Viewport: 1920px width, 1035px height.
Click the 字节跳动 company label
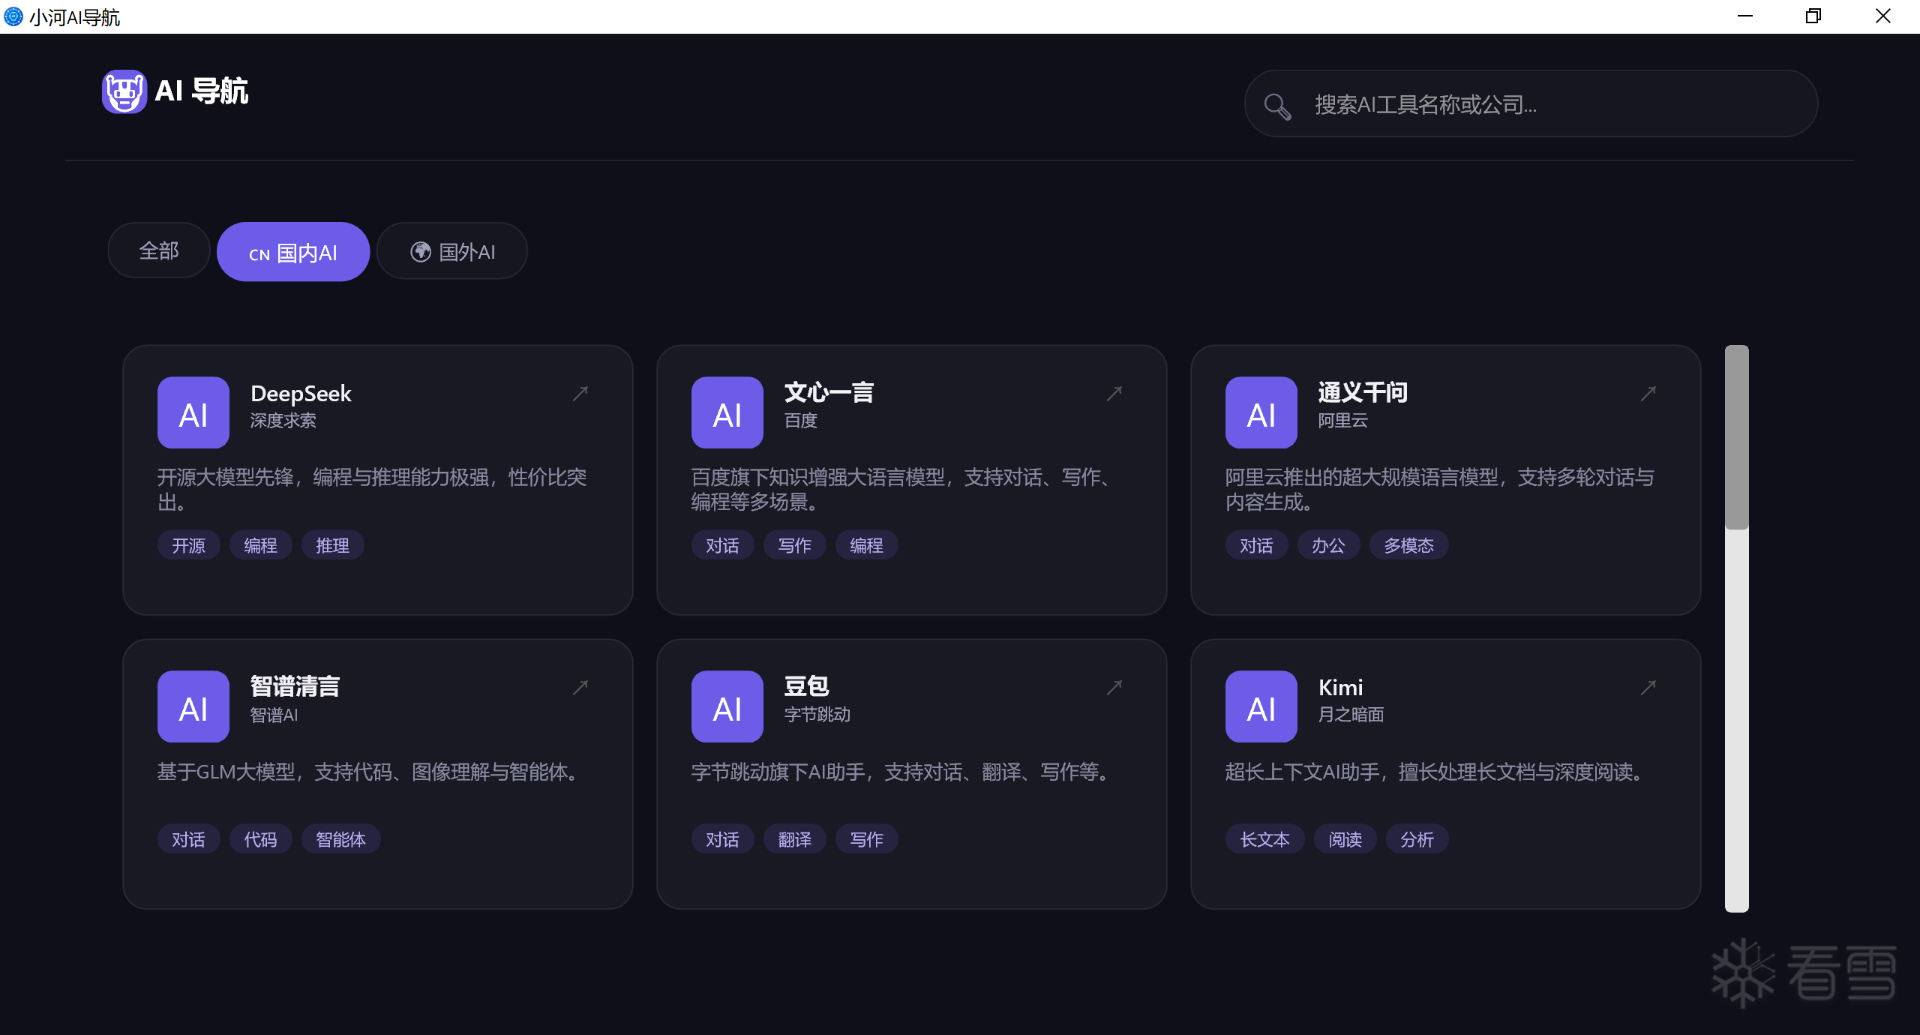click(x=817, y=715)
